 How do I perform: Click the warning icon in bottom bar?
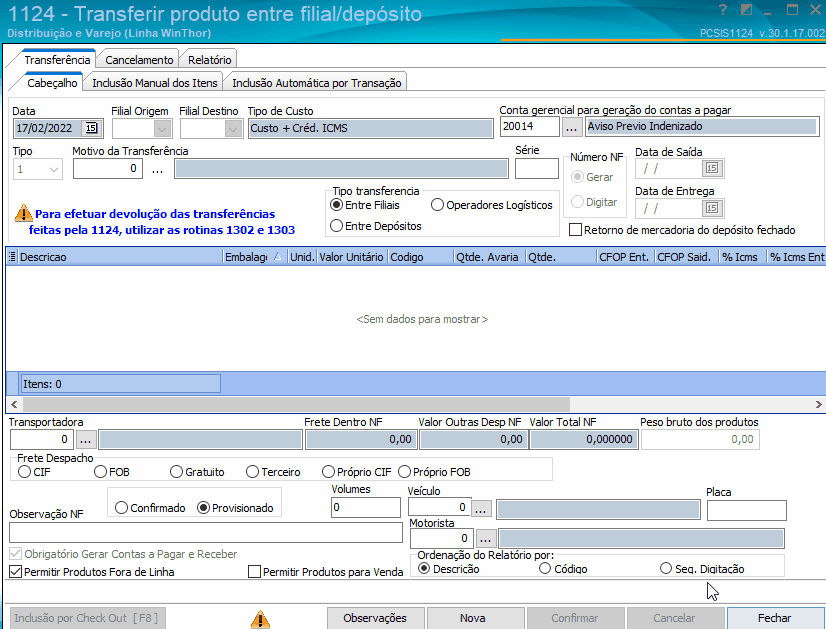coord(260,619)
